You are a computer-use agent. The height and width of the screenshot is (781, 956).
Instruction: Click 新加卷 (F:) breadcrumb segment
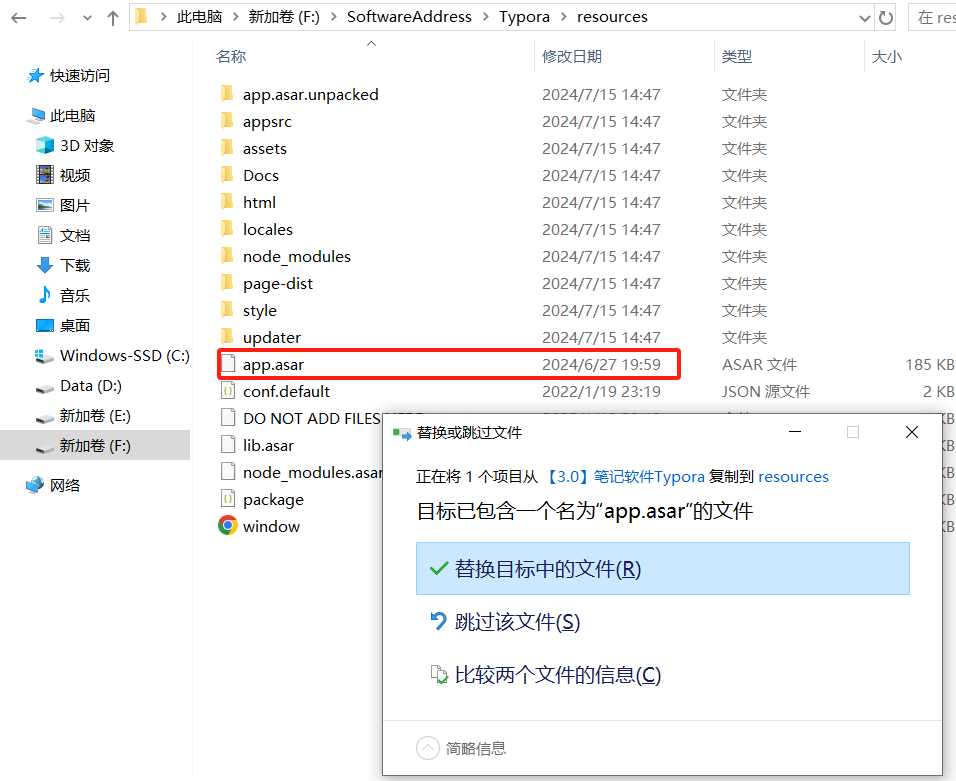click(284, 17)
